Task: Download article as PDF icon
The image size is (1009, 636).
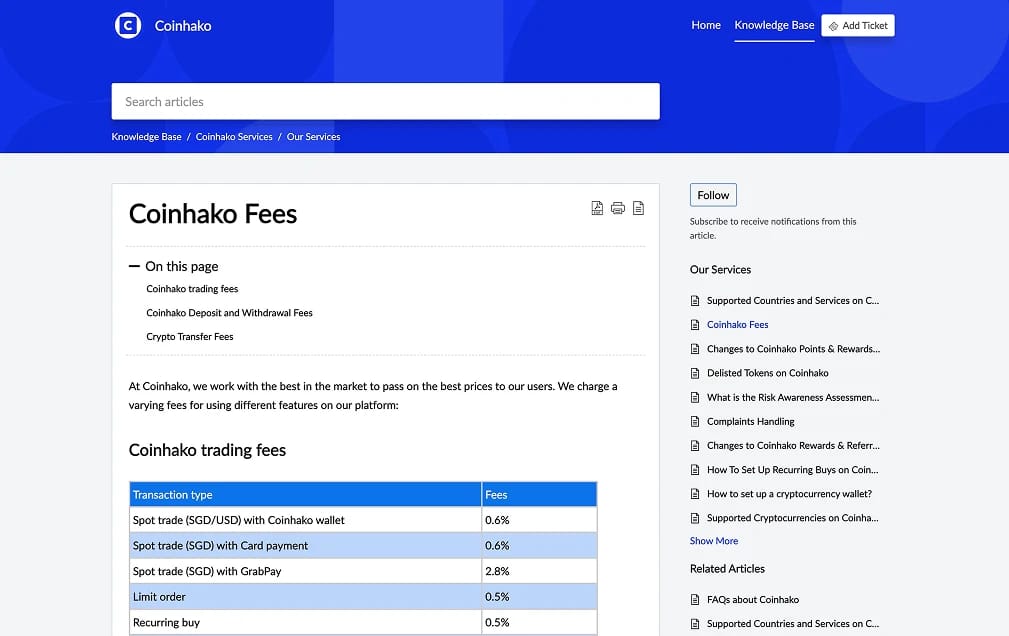Action: [x=597, y=208]
